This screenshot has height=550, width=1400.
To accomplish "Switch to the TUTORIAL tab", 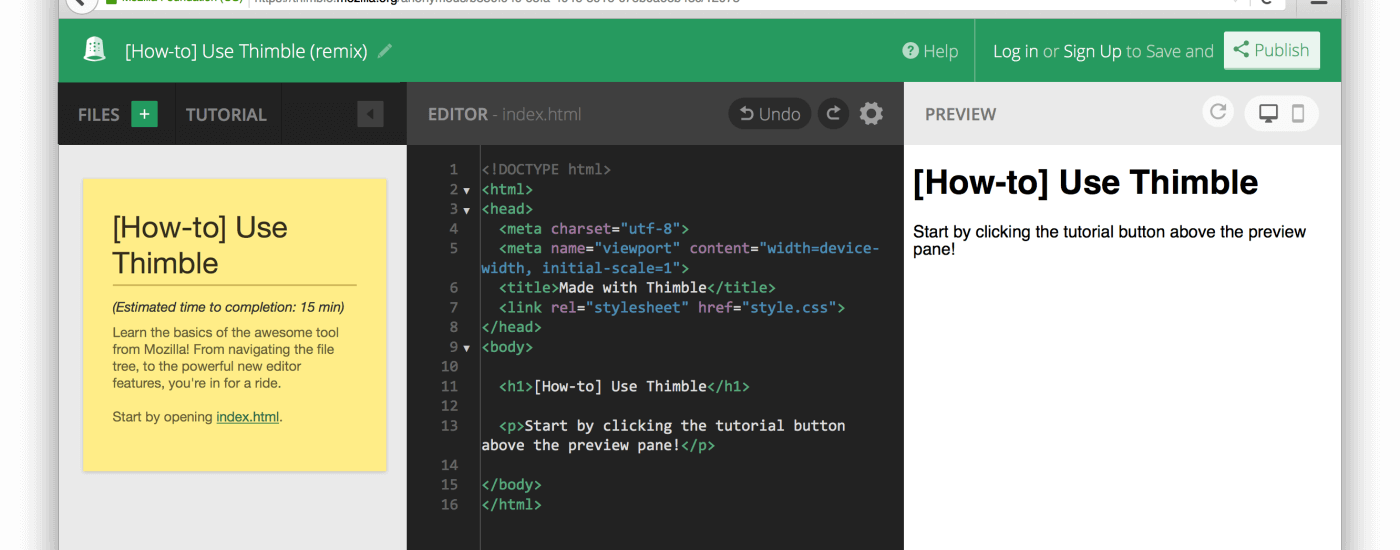I will [x=226, y=114].
